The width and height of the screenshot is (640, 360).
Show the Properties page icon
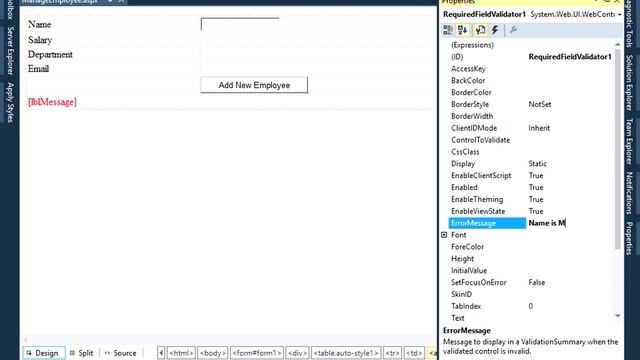coord(480,30)
